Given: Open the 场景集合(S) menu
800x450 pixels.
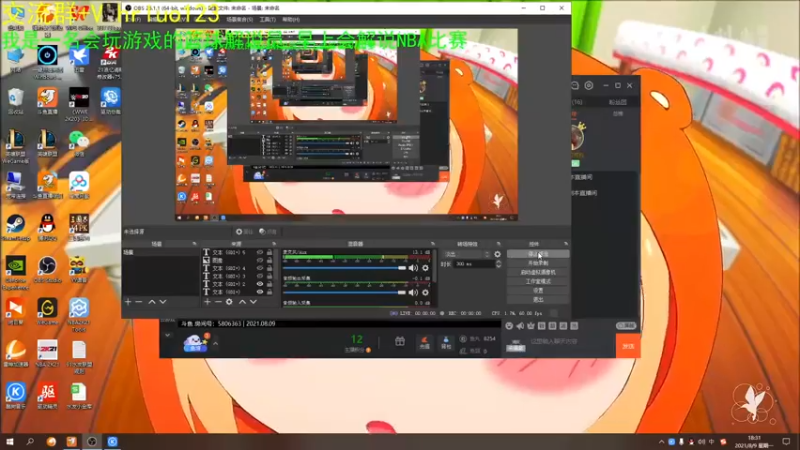Looking at the screenshot, I should click(x=239, y=19).
